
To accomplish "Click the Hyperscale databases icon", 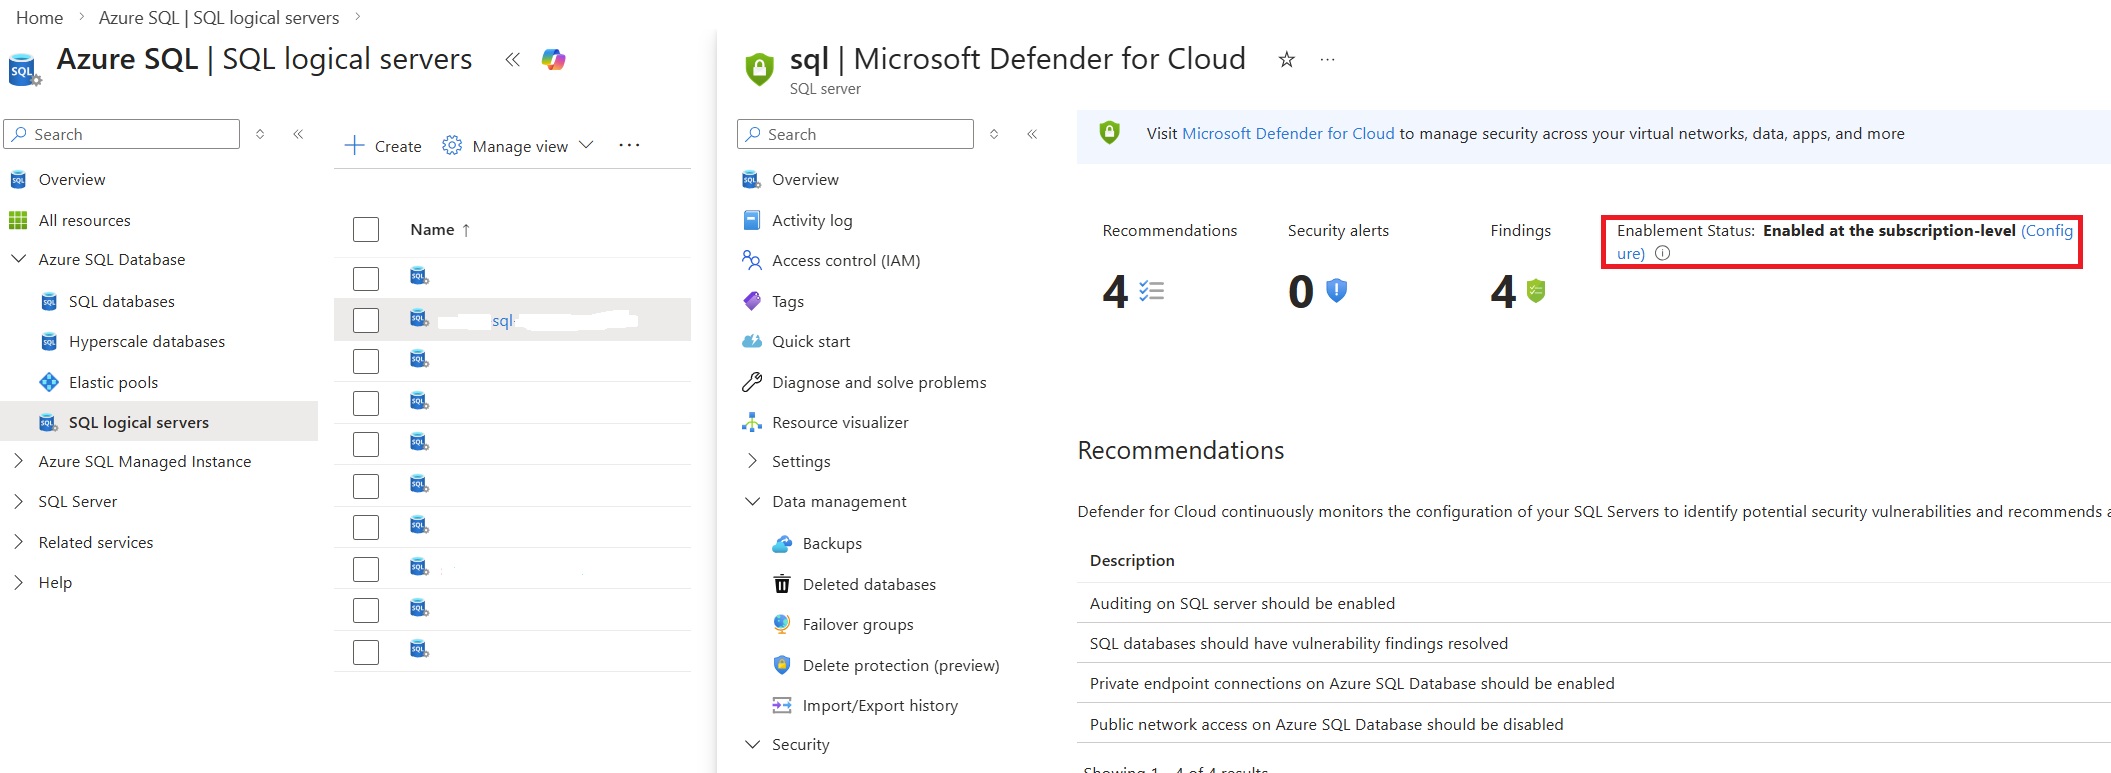I will click(48, 342).
